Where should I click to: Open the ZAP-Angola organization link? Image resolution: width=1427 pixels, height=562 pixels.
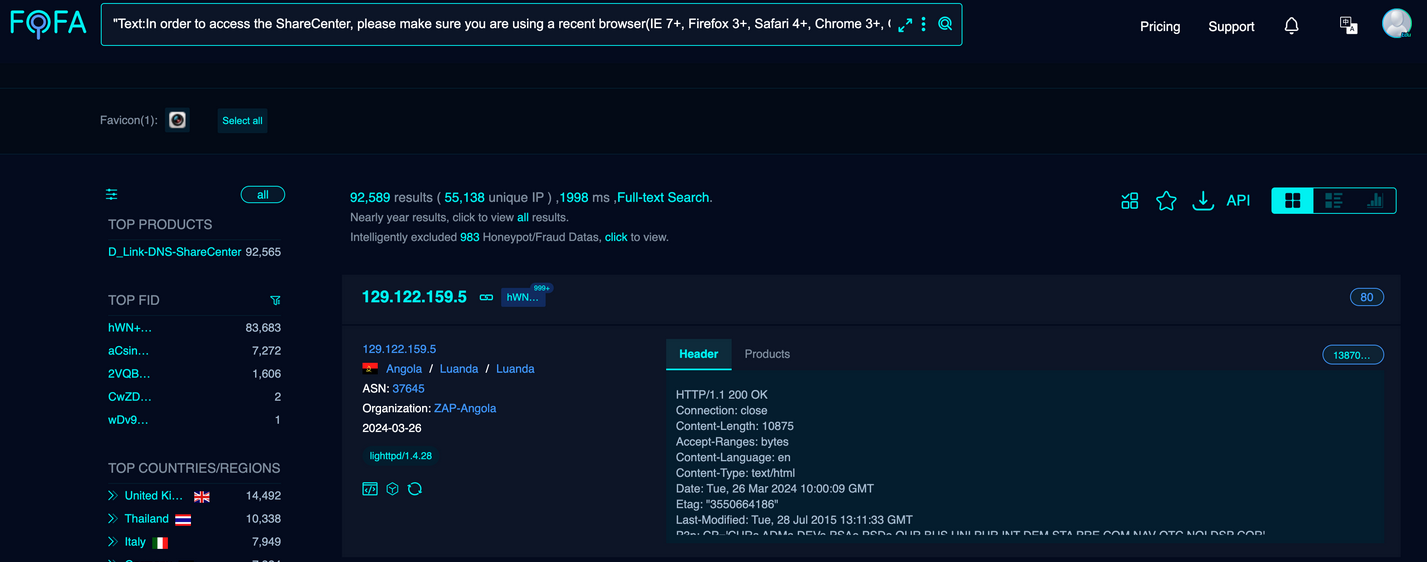tap(465, 408)
